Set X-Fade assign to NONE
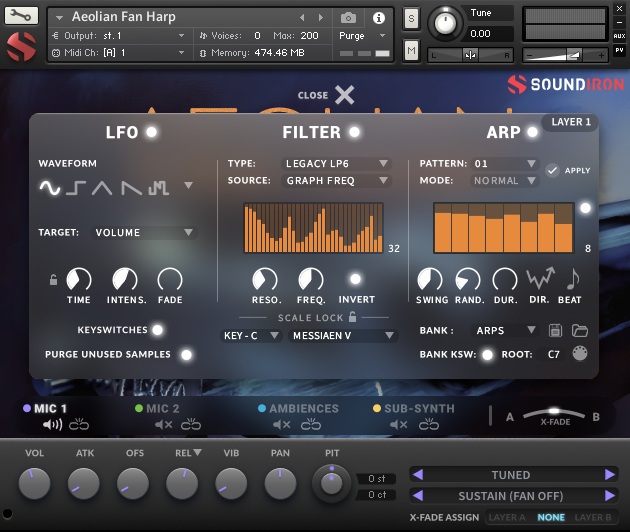630x532 pixels. click(551, 517)
